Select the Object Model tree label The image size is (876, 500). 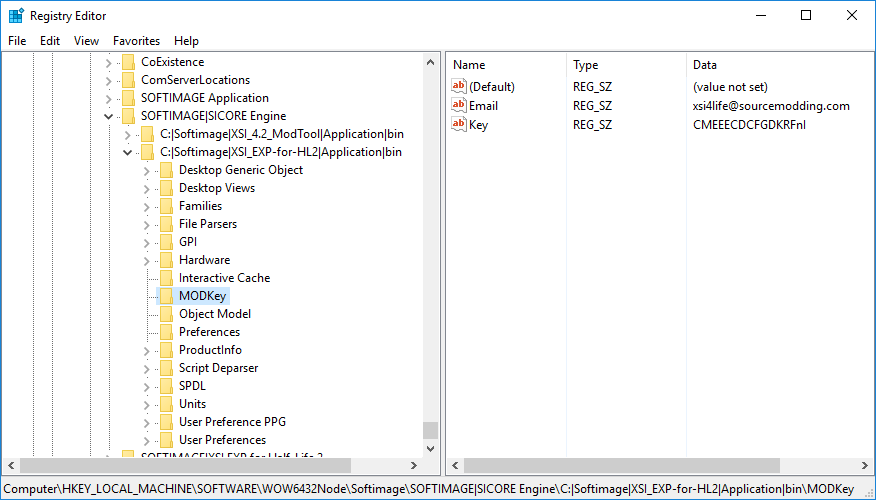click(215, 314)
